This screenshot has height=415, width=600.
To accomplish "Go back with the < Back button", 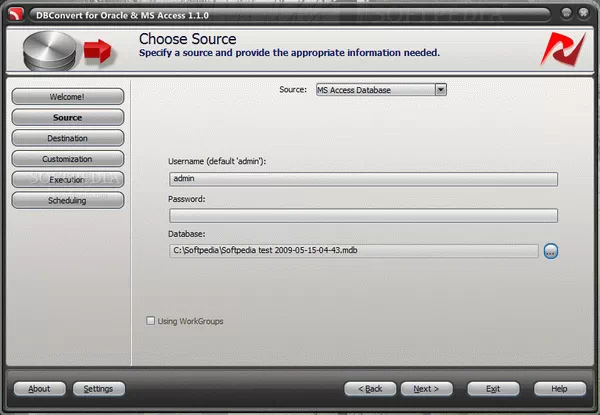I will coord(370,389).
